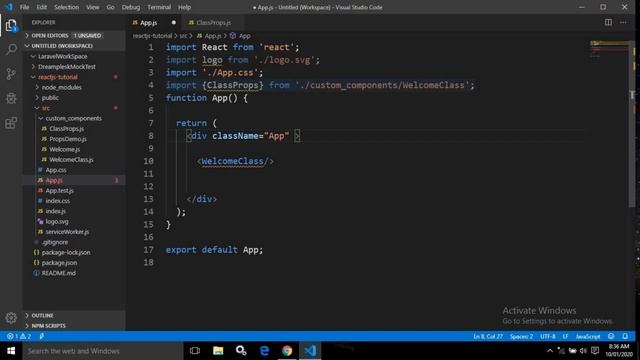The image size is (640, 360).
Task: Open the Debug menu
Action: tap(131, 7)
